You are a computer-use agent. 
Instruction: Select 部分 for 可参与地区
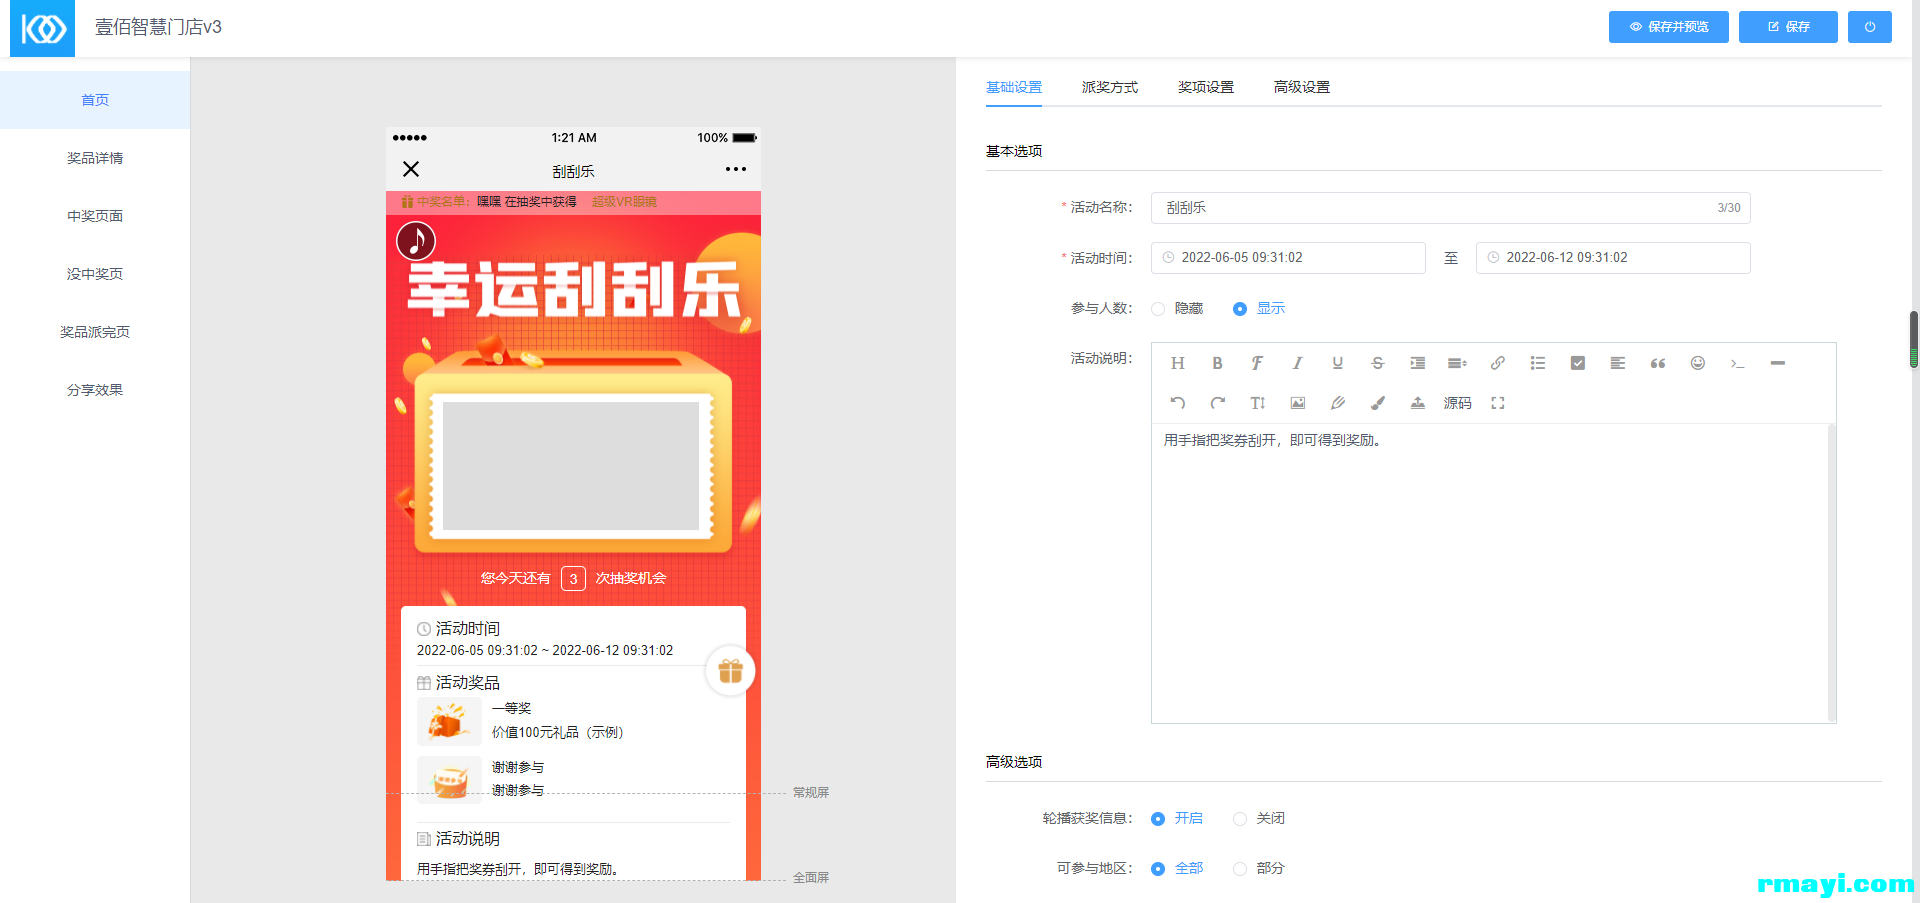point(1259,868)
